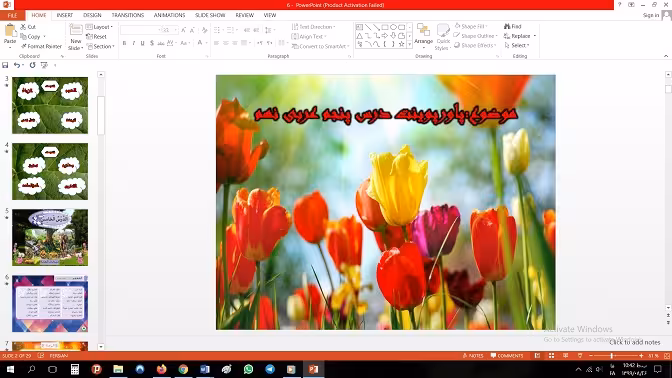This screenshot has width=672, height=378.
Task: Toggle Italic formatting
Action: point(133,43)
